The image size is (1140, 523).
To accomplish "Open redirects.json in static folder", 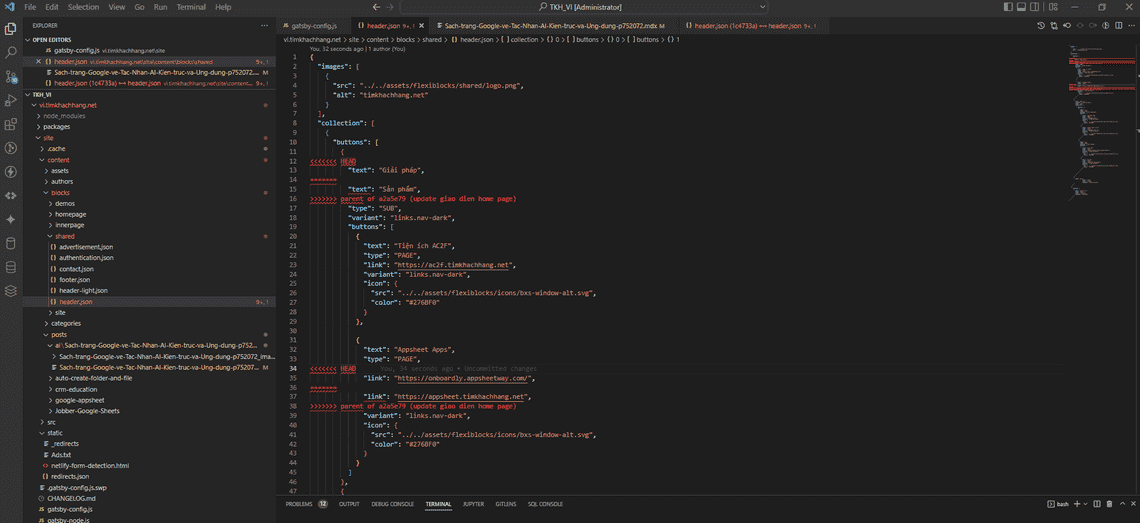I will (x=70, y=476).
